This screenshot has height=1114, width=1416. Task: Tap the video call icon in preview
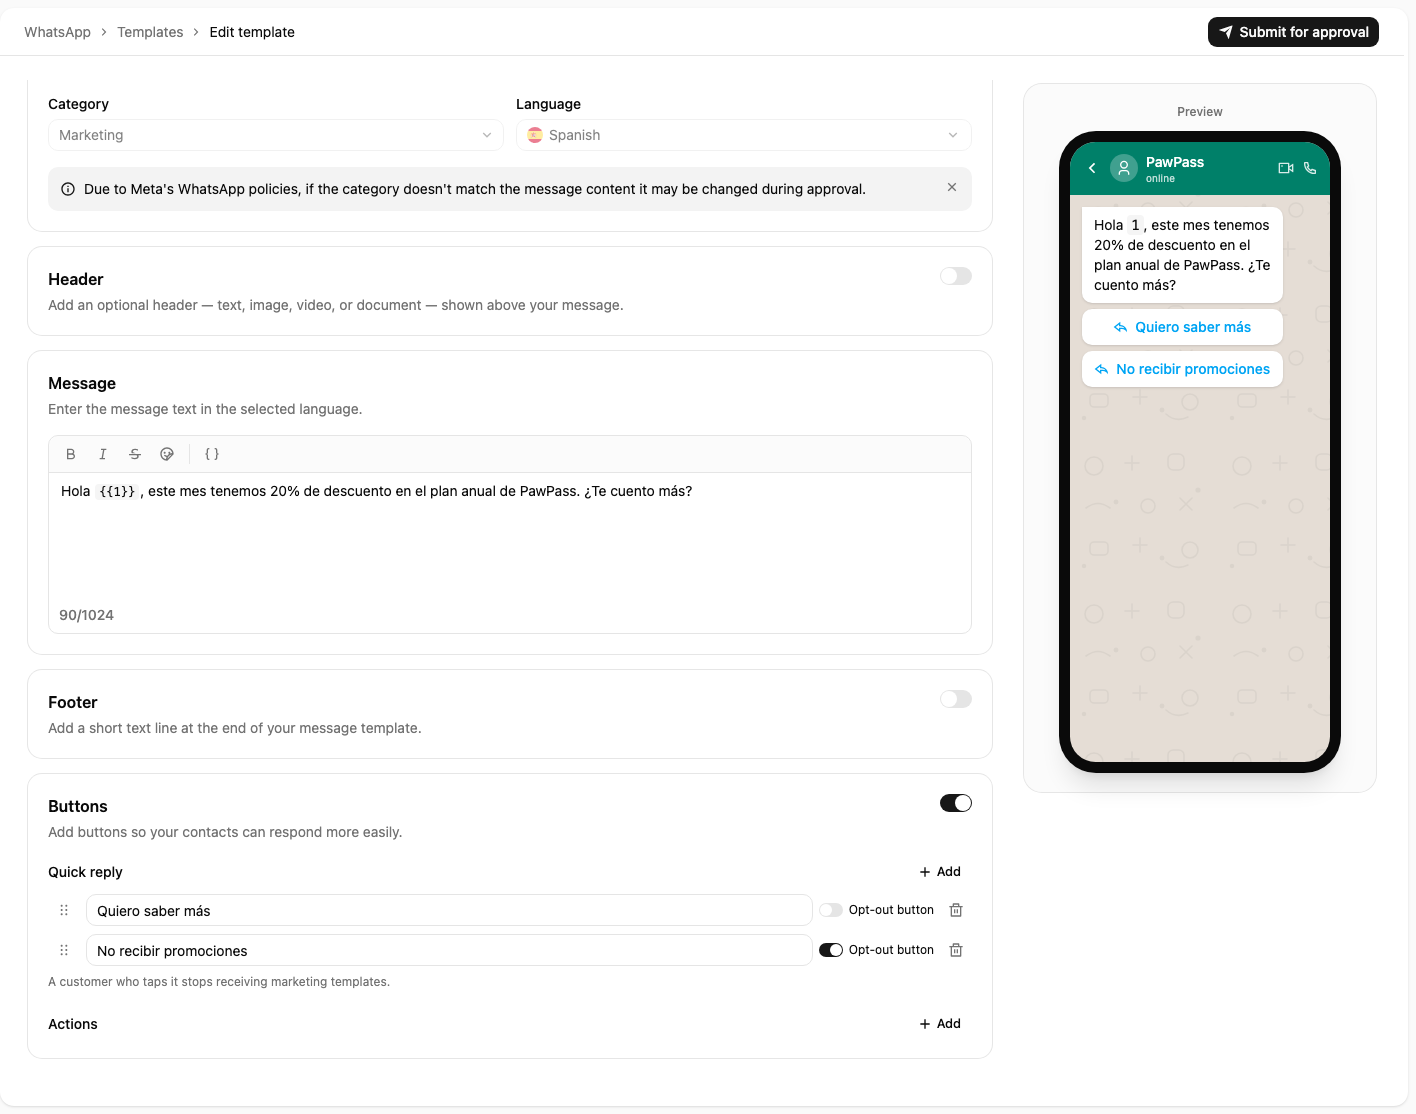click(1286, 168)
